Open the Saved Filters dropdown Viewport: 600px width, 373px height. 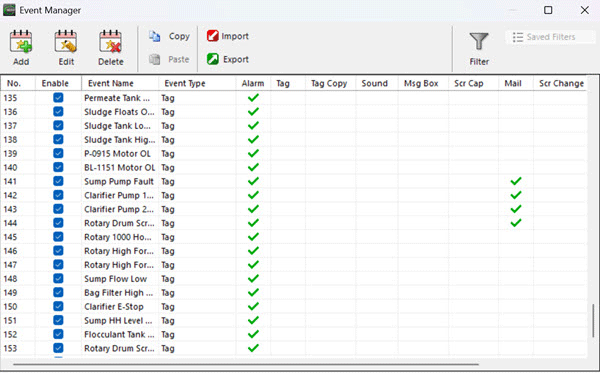550,37
